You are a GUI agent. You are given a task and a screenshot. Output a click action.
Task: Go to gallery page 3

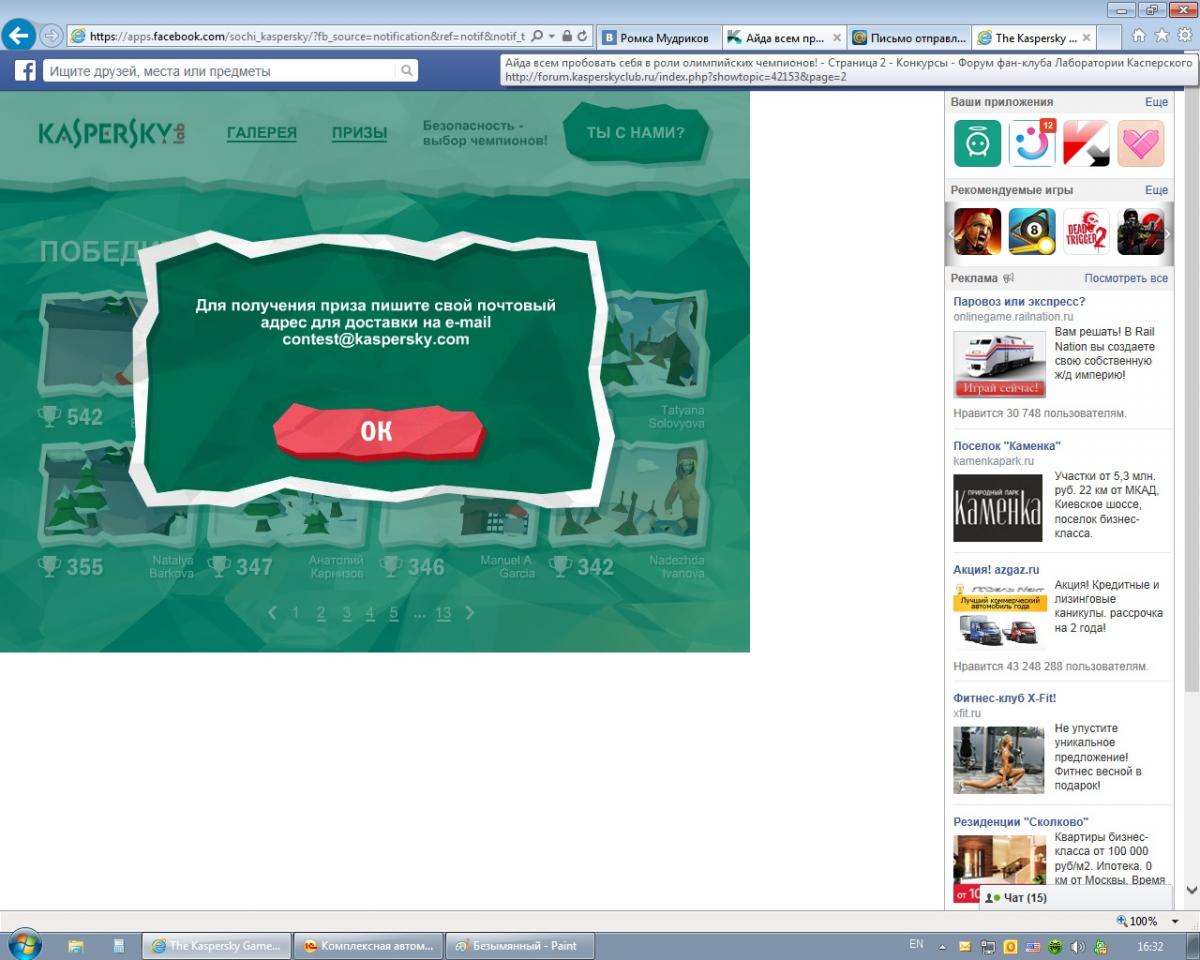346,613
